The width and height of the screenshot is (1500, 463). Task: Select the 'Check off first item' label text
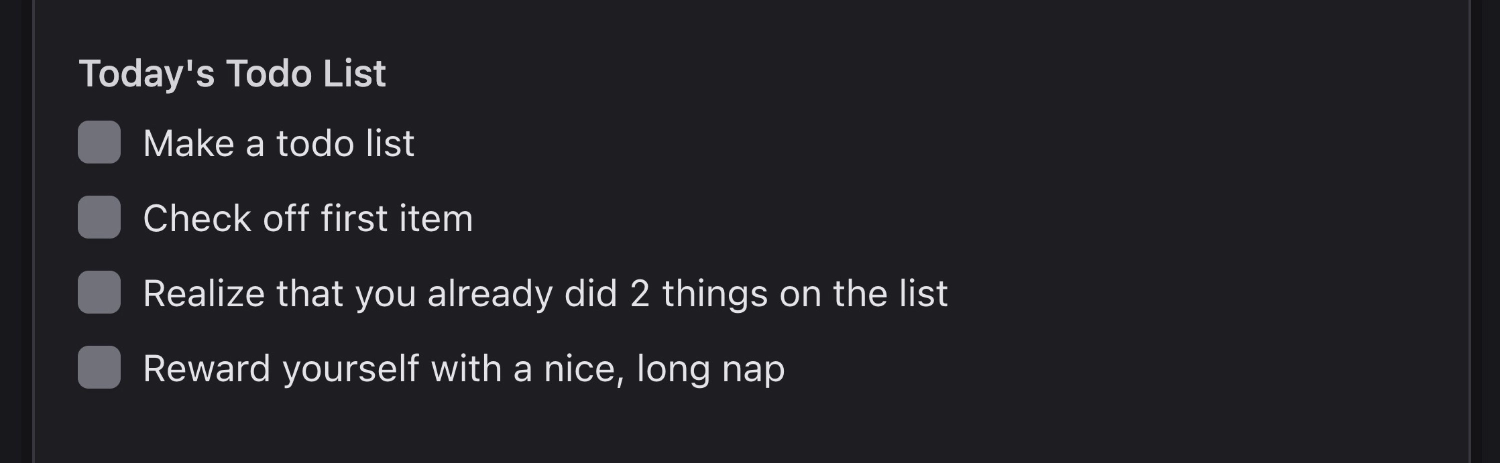pyautogui.click(x=307, y=219)
